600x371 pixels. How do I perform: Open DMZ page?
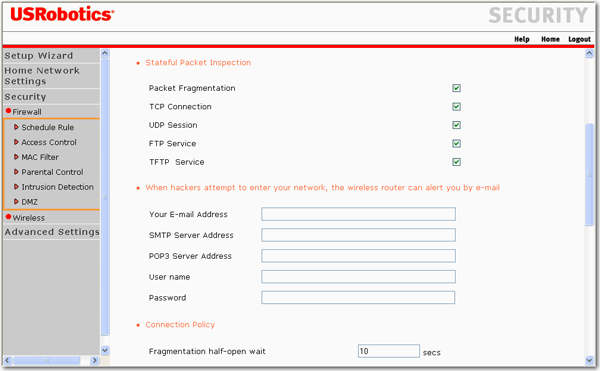point(29,202)
